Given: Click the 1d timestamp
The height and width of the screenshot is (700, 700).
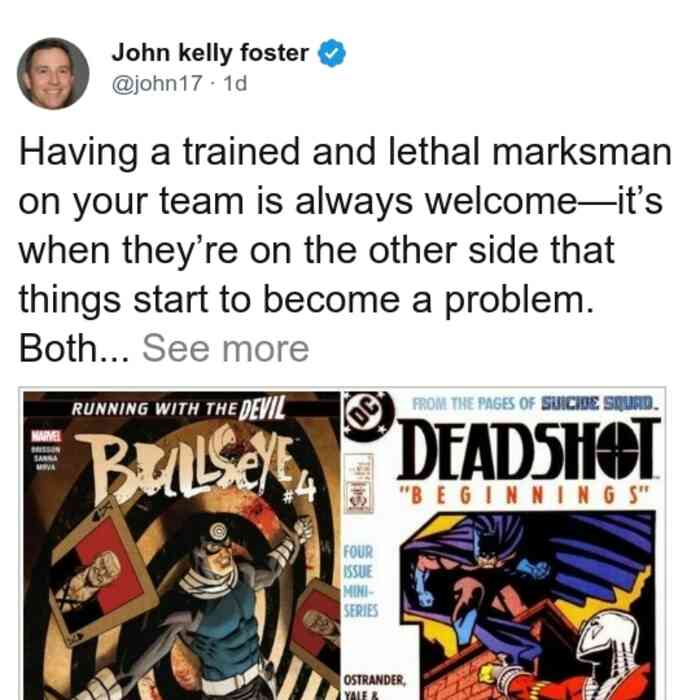Looking at the screenshot, I should coord(235,83).
